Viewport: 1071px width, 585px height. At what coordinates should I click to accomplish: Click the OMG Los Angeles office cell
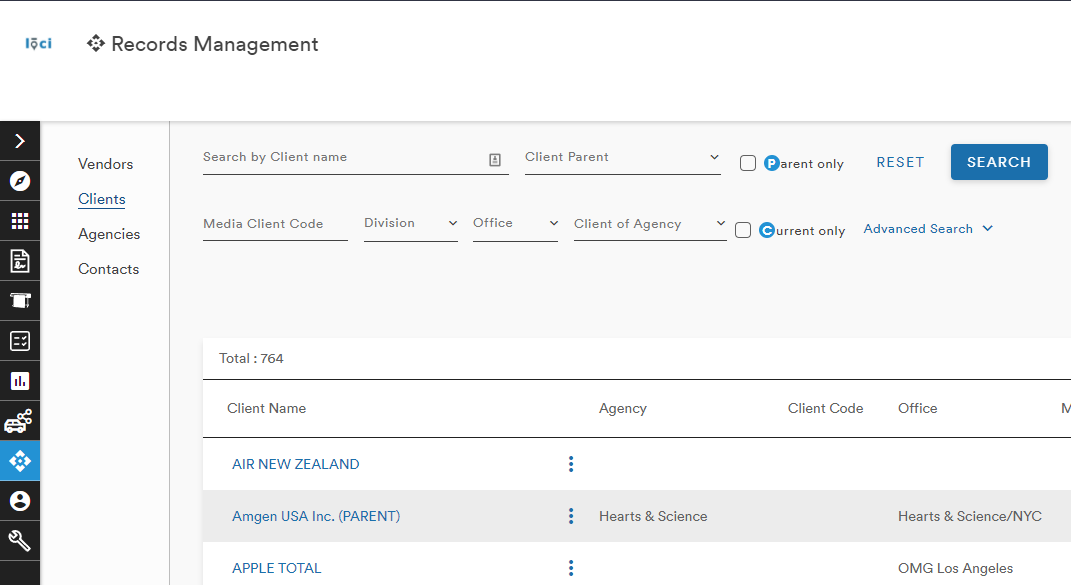click(x=956, y=568)
